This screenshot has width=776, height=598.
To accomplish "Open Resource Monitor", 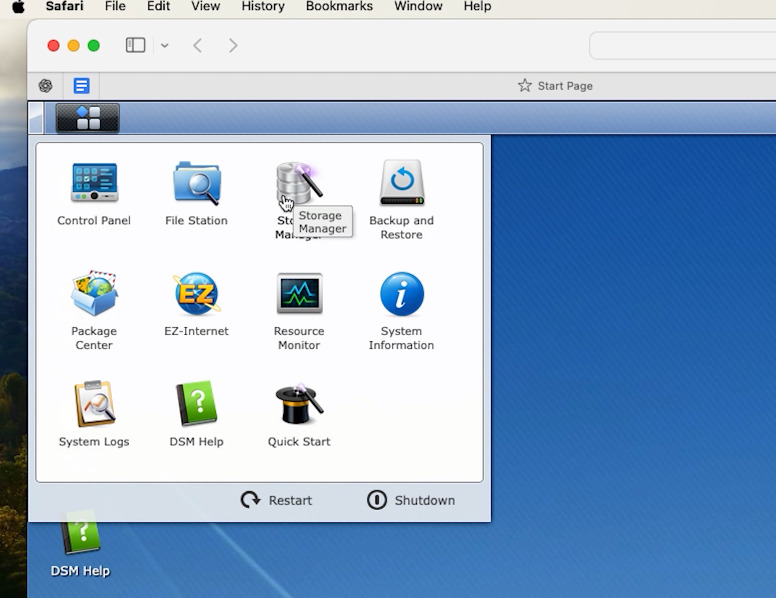I will (299, 311).
